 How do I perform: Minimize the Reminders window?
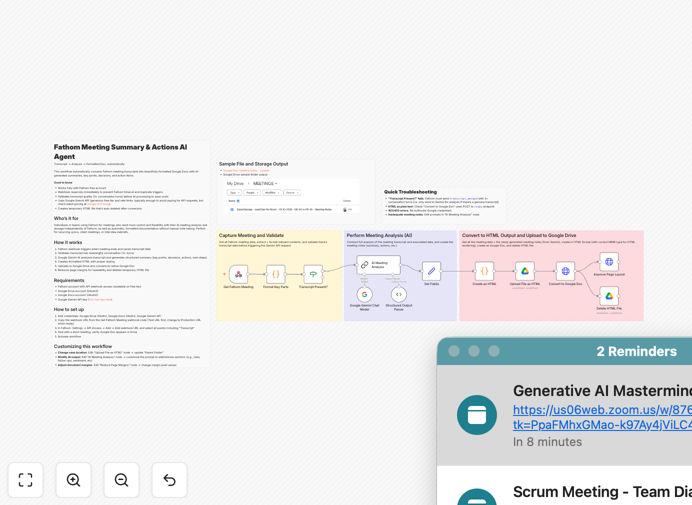(474, 351)
